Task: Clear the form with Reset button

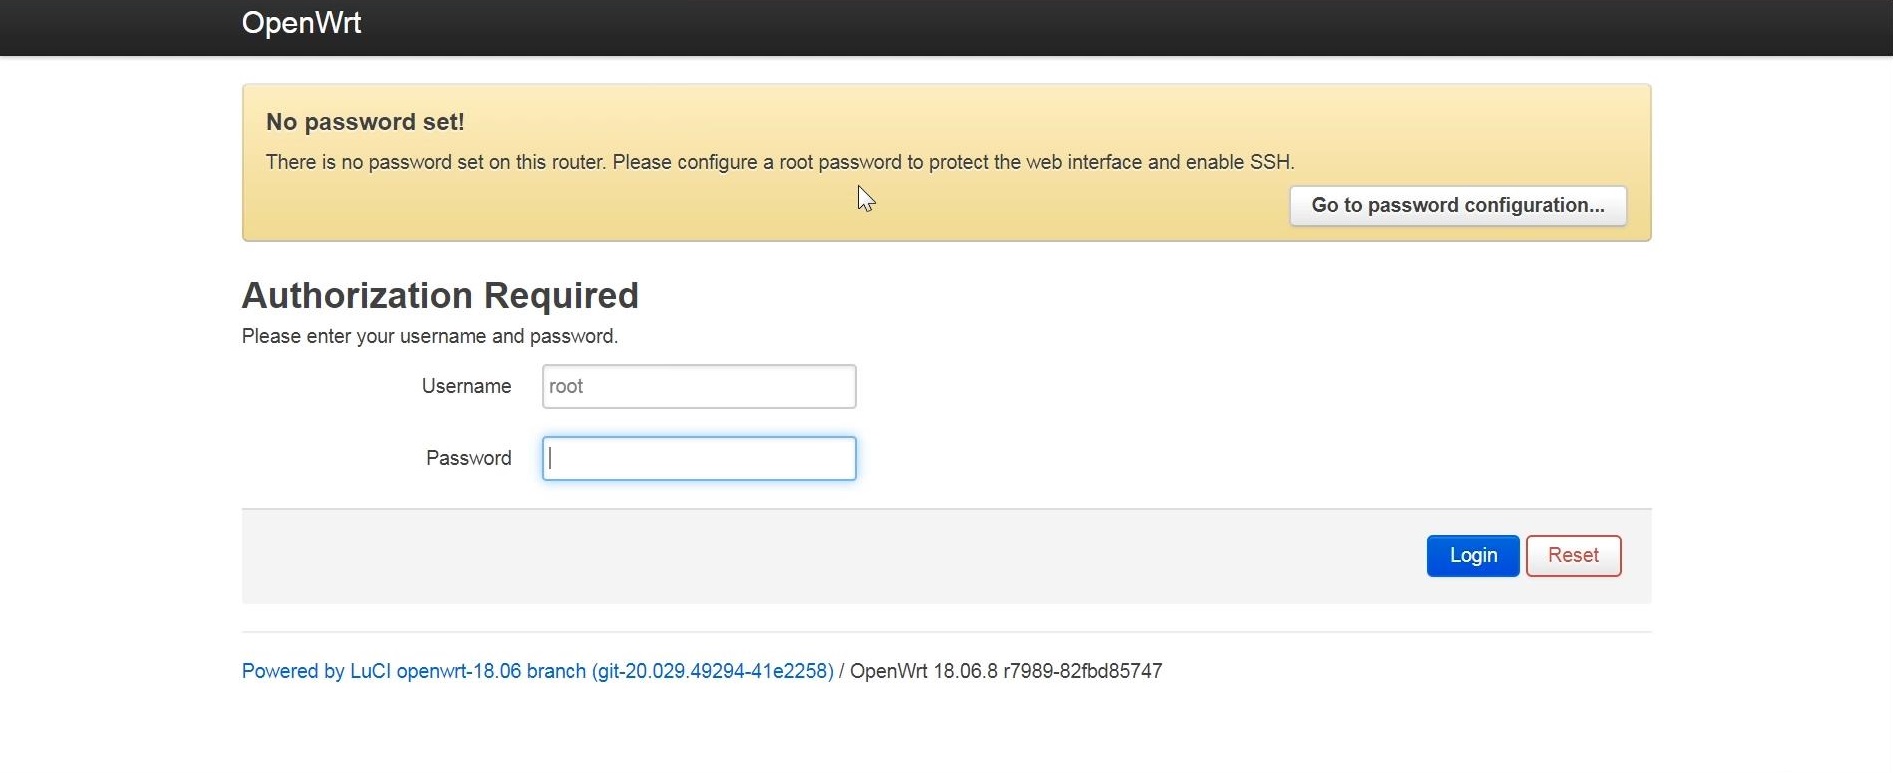Action: (1572, 556)
